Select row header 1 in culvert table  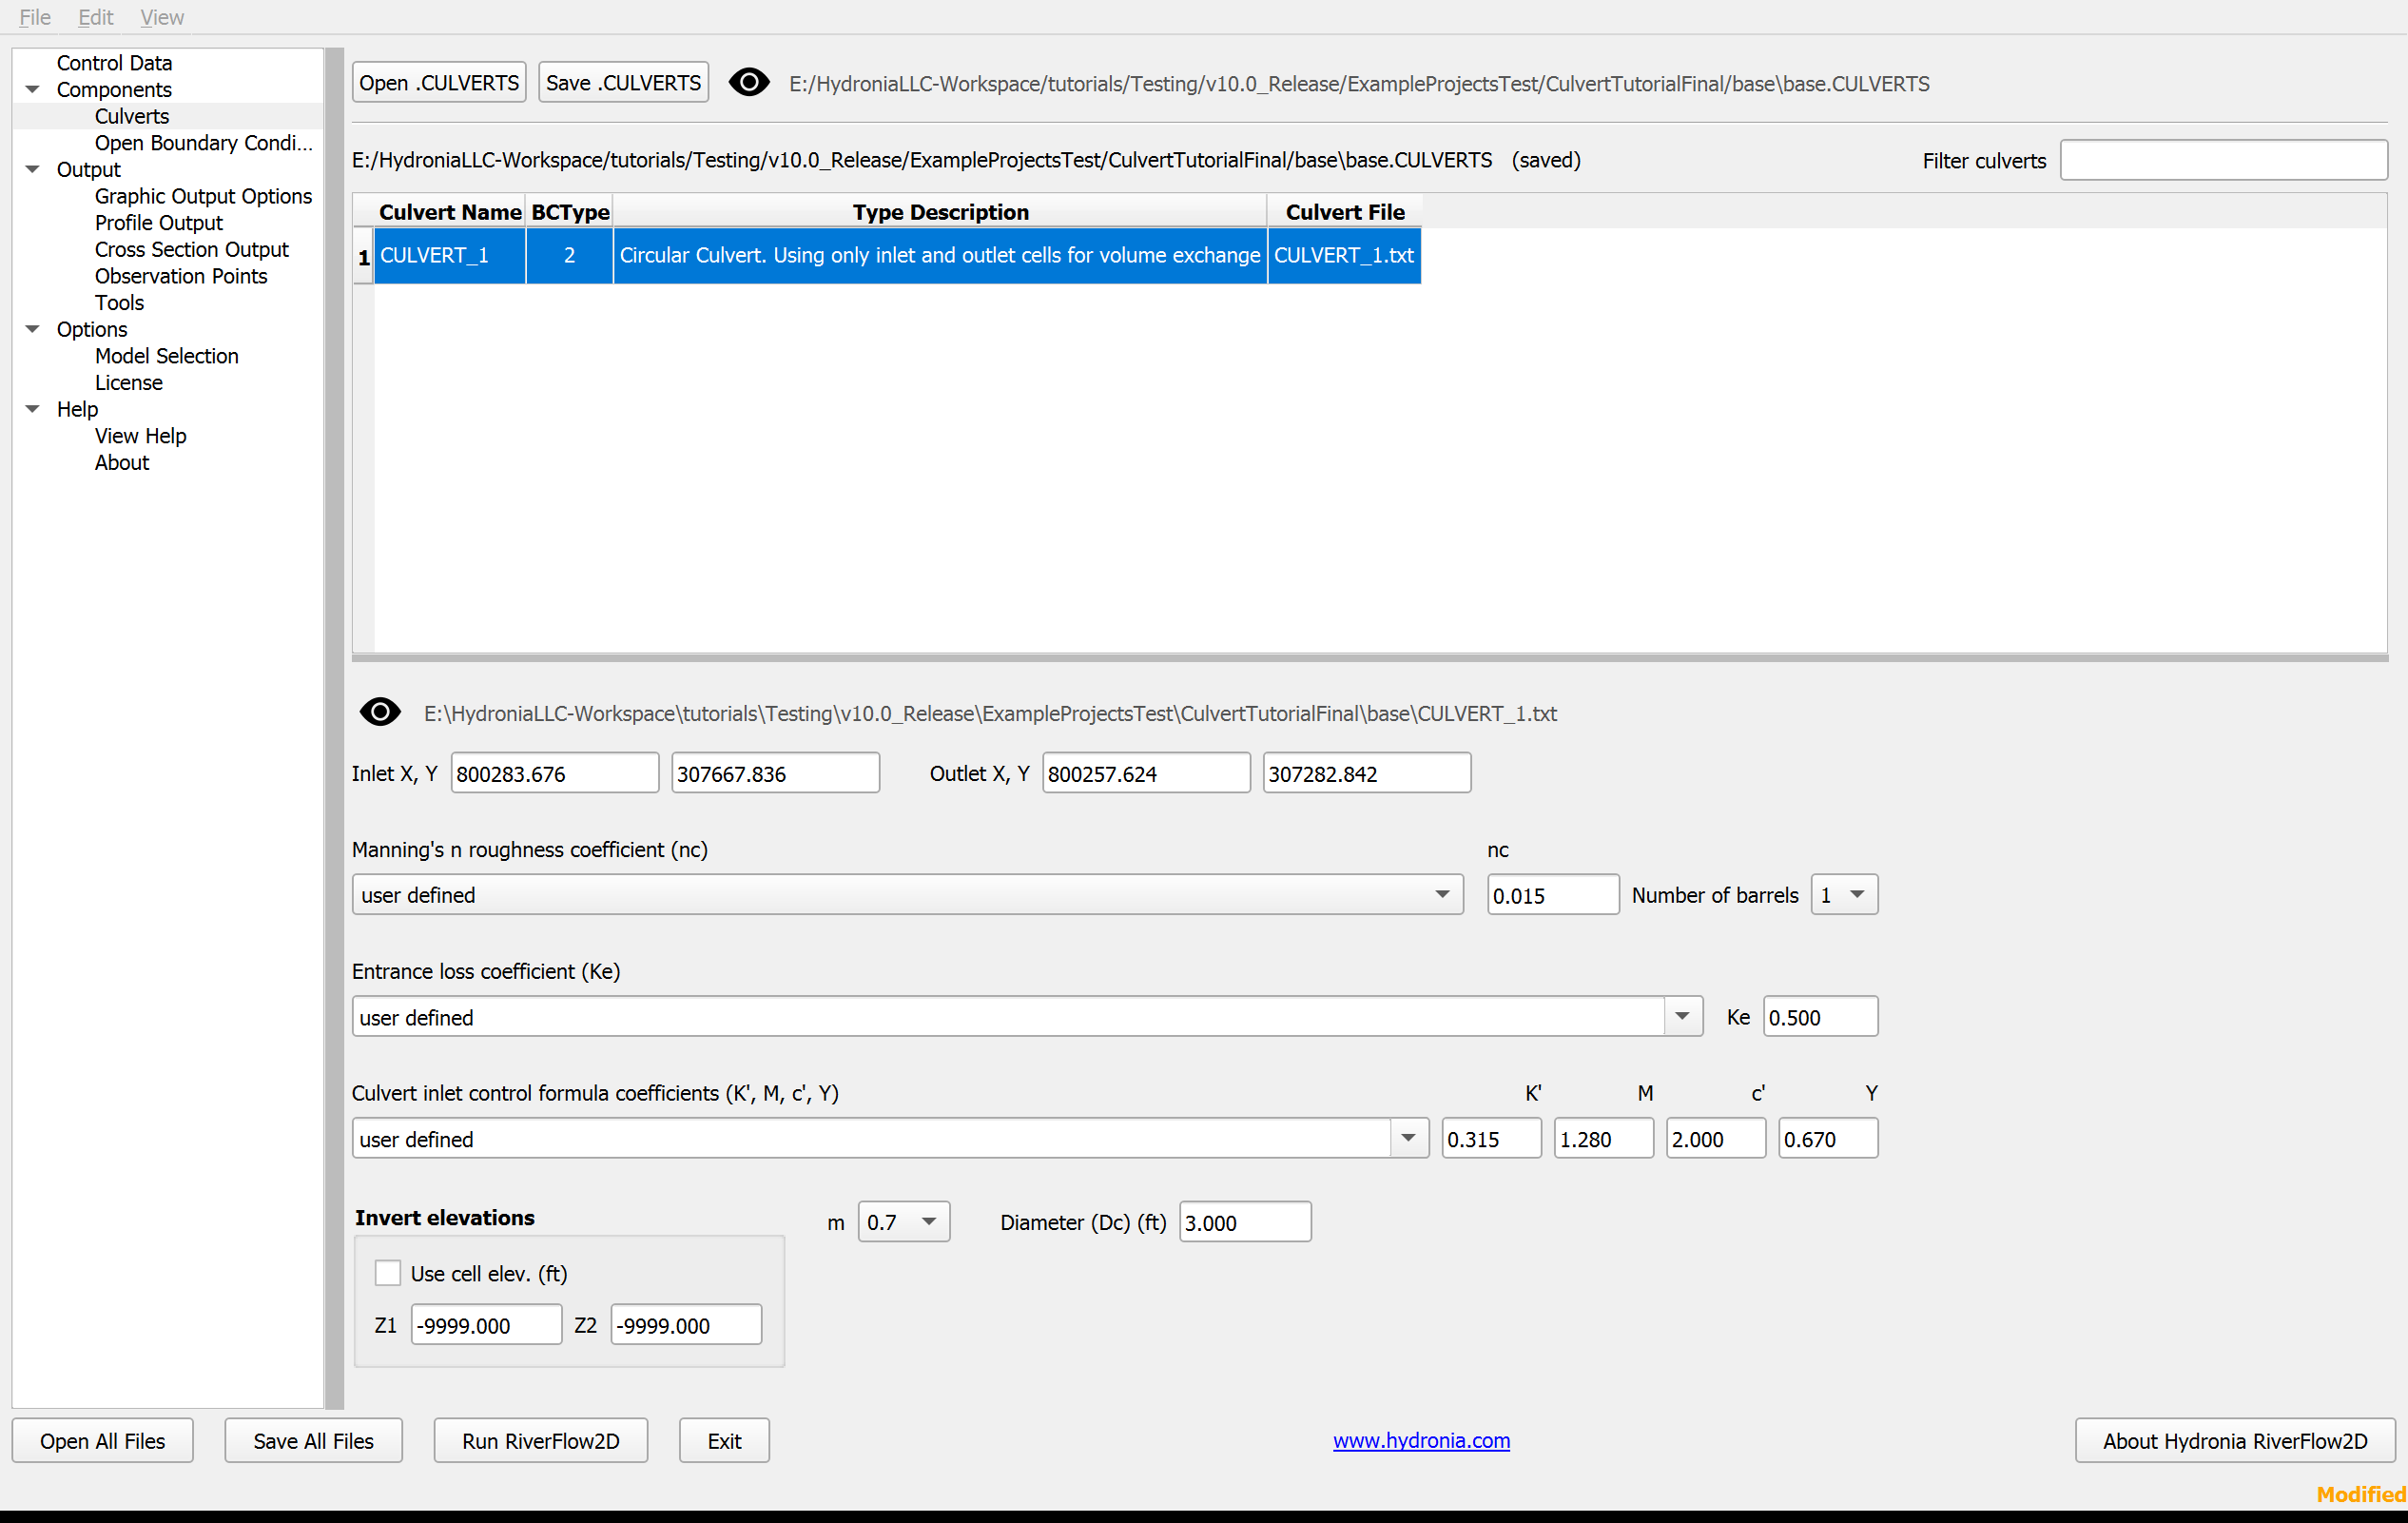pyautogui.click(x=364, y=256)
